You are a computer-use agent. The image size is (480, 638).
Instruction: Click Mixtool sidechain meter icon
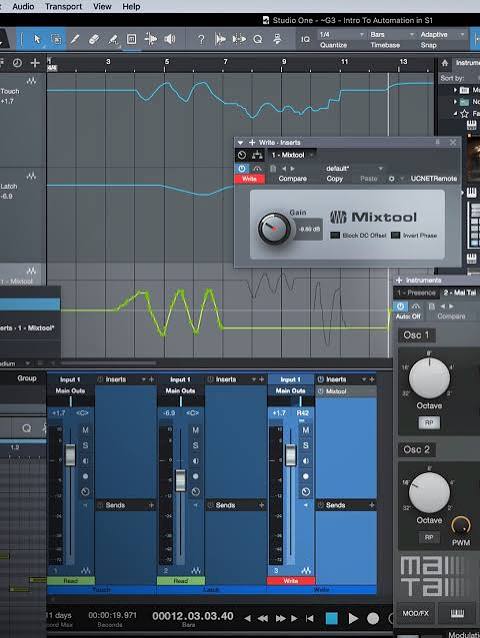257,168
